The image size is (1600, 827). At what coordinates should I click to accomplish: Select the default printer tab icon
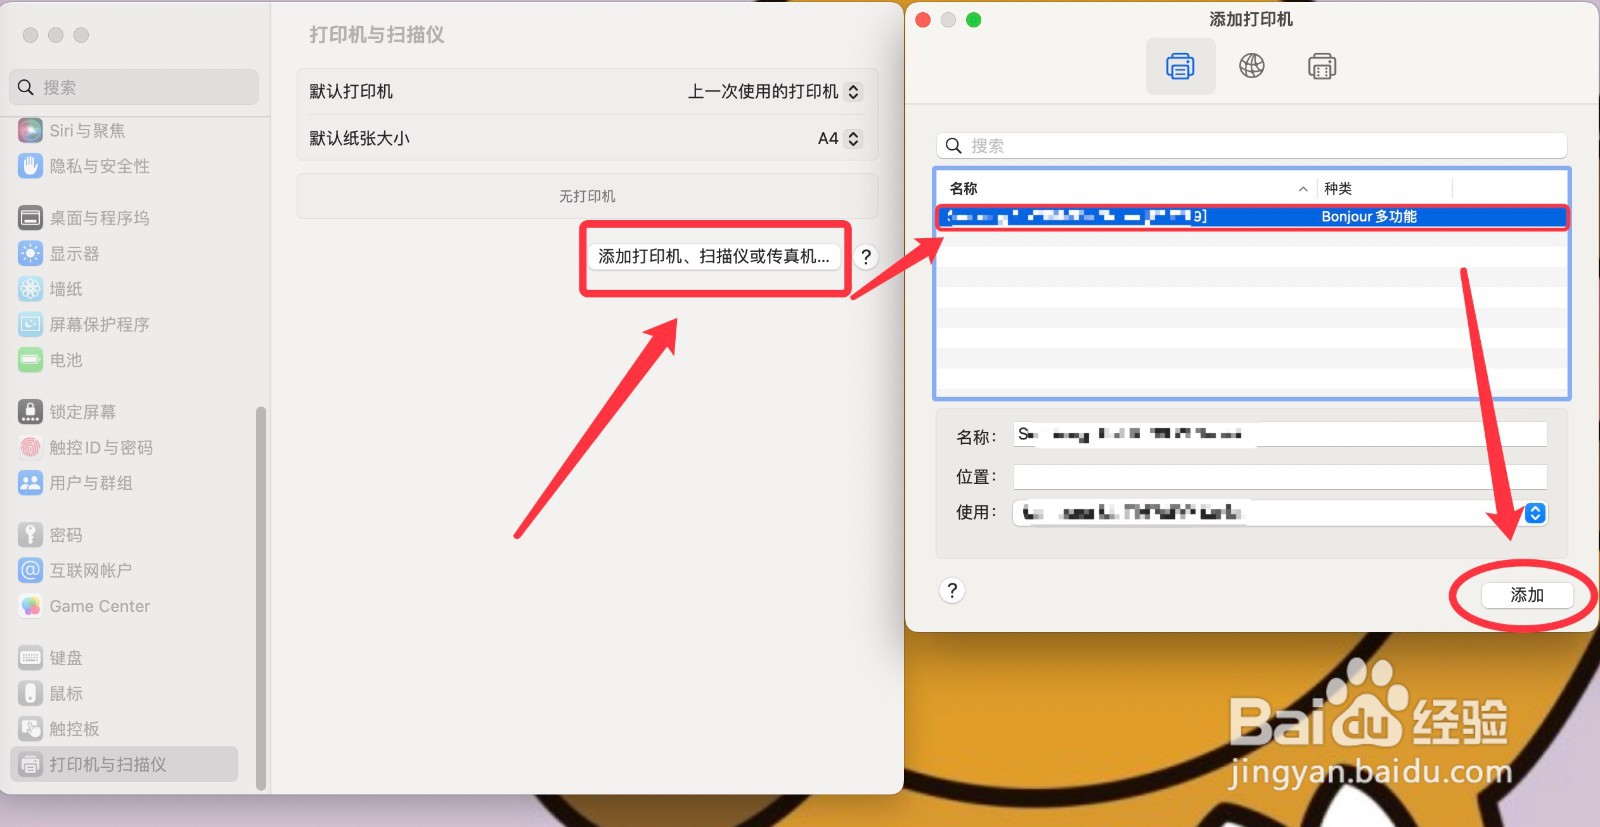click(1180, 66)
